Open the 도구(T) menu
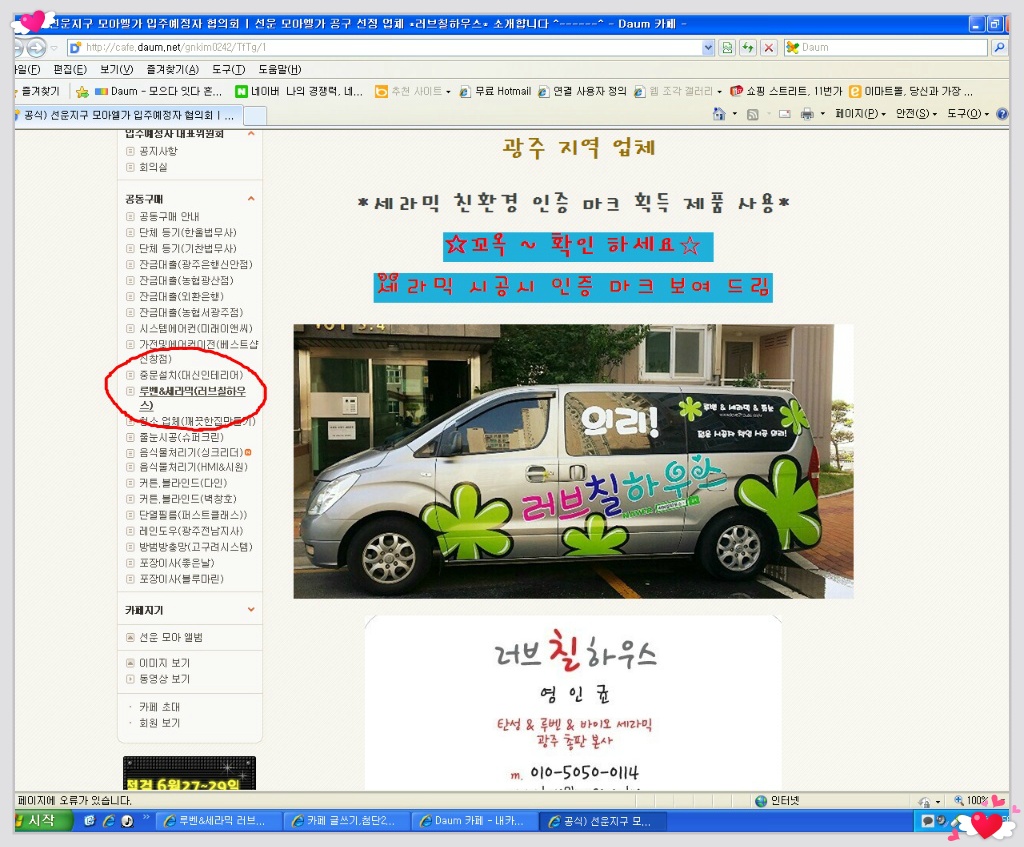The image size is (1024, 847). 228,69
